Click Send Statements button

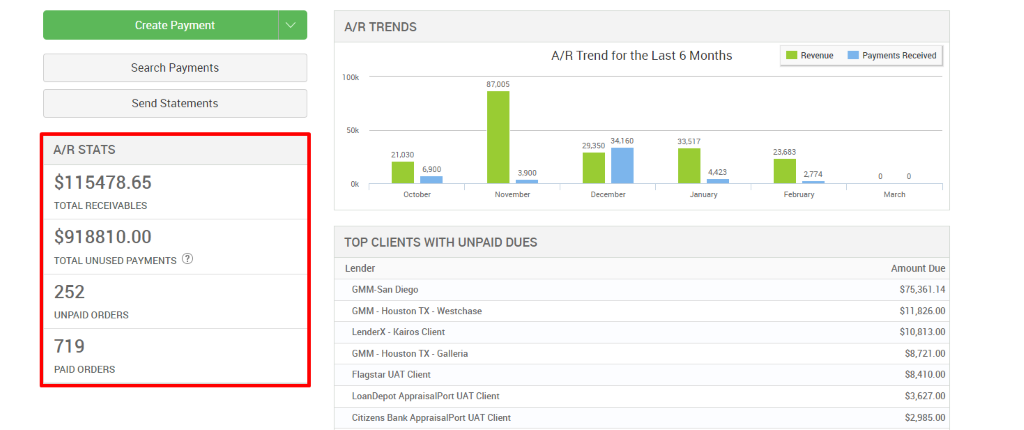click(x=175, y=103)
